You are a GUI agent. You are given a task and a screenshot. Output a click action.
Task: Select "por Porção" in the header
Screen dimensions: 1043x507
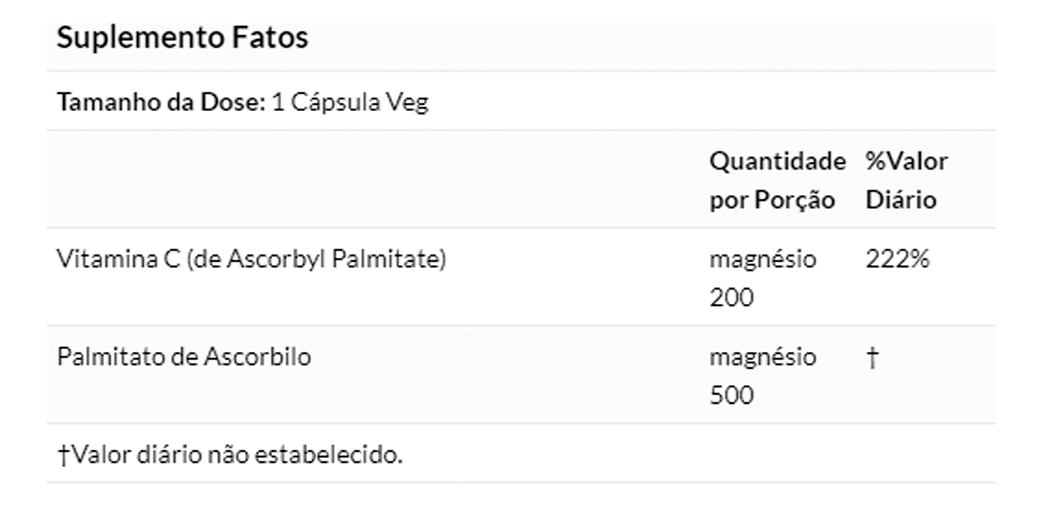click(771, 200)
